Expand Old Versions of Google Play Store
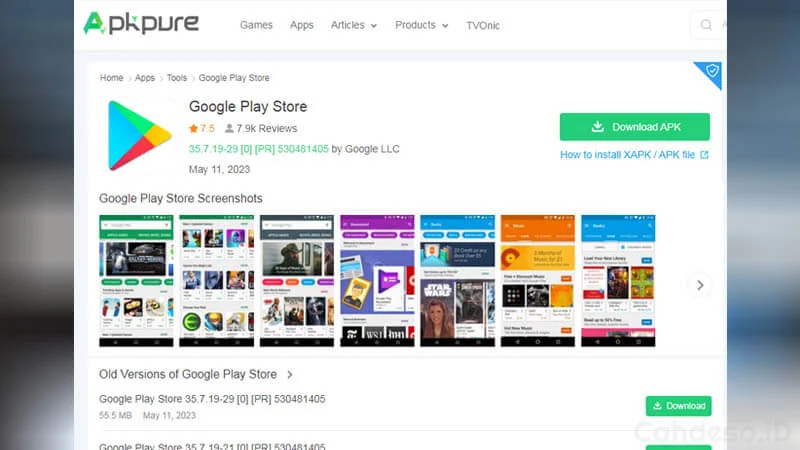This screenshot has height=450, width=800. pyautogui.click(x=196, y=374)
